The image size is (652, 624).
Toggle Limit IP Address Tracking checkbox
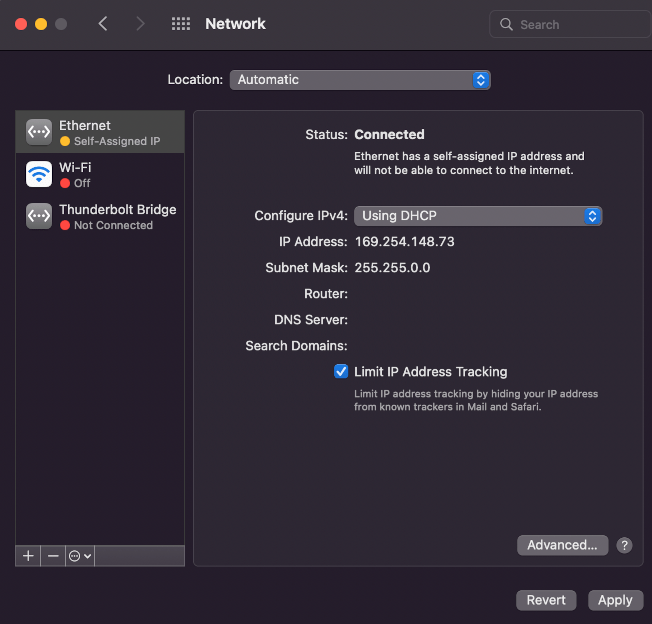click(x=341, y=371)
